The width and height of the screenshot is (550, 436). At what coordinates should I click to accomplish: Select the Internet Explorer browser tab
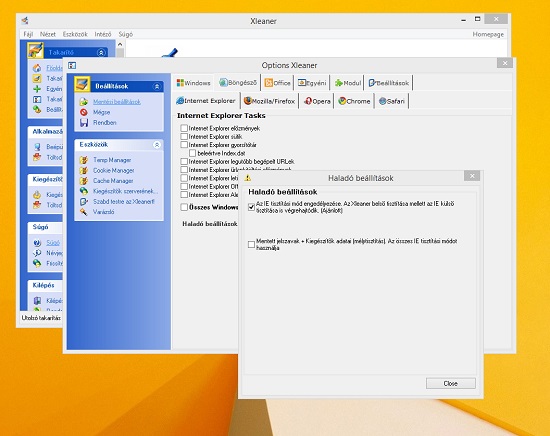pos(206,101)
